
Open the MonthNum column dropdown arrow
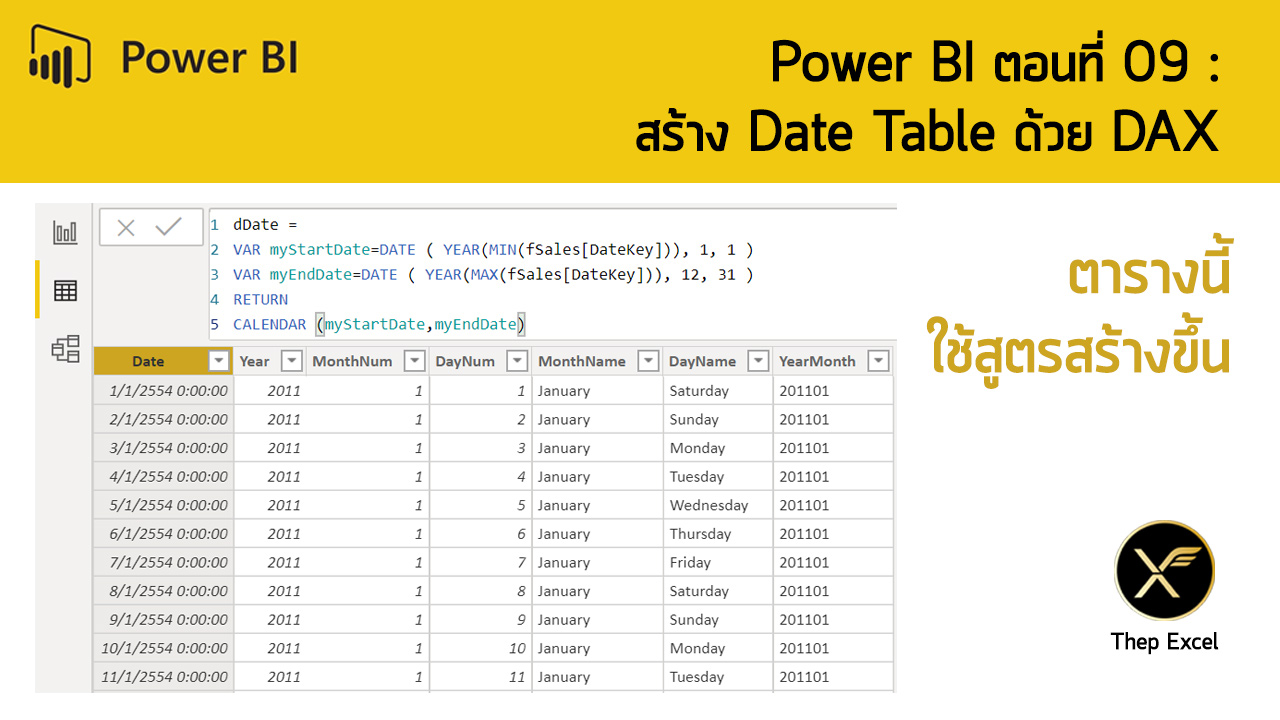tap(414, 361)
